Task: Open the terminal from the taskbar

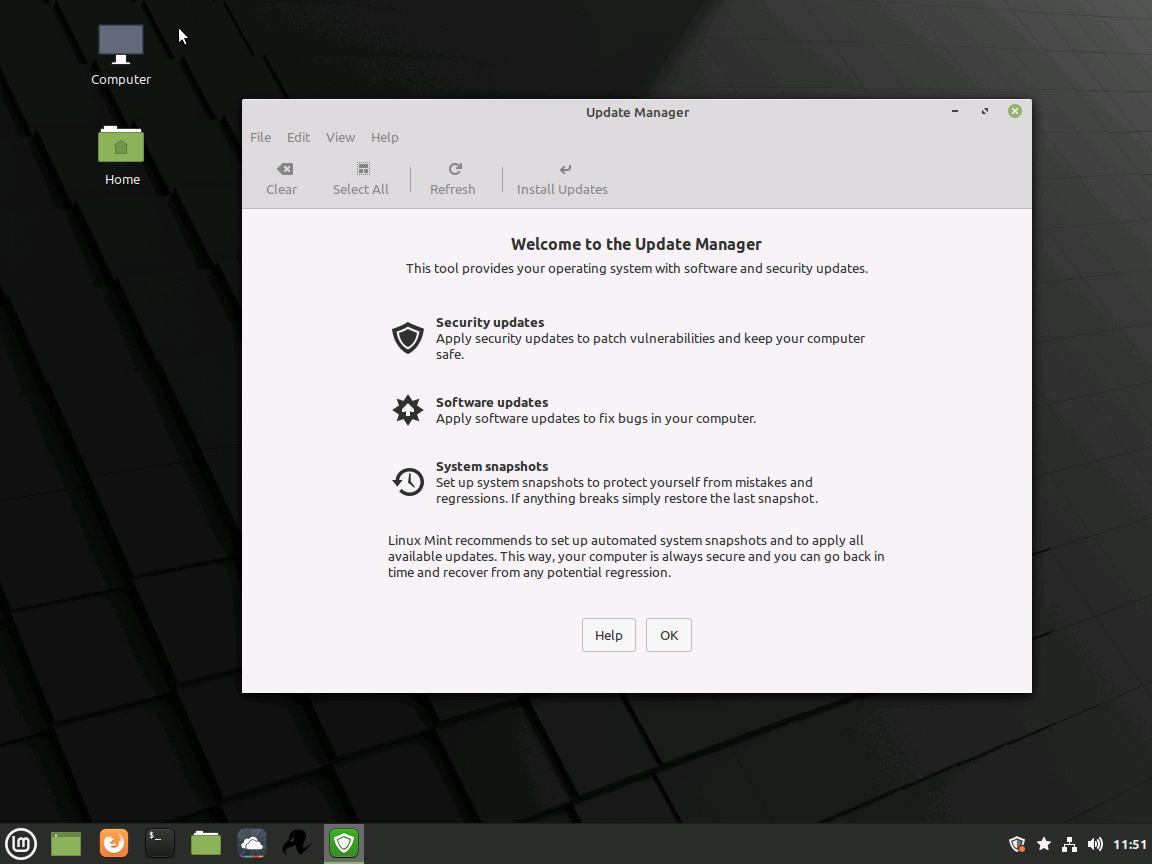Action: pos(159,843)
